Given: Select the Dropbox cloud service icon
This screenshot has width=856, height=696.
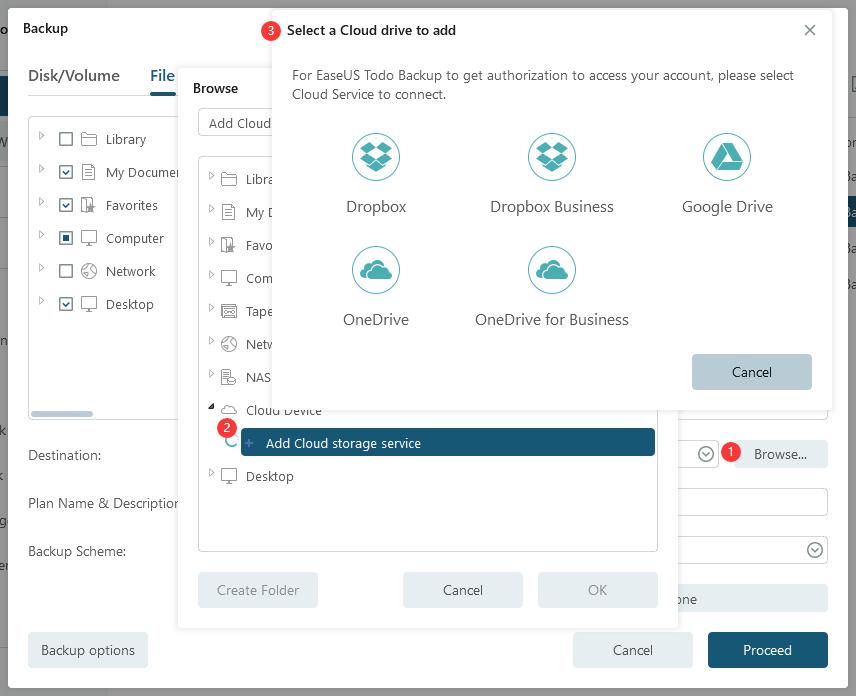Looking at the screenshot, I should pos(376,157).
